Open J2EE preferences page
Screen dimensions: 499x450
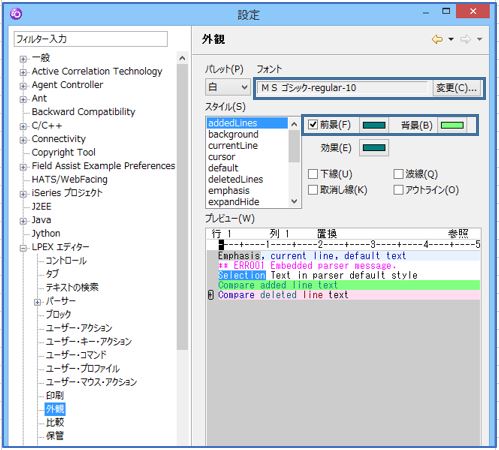(41, 207)
